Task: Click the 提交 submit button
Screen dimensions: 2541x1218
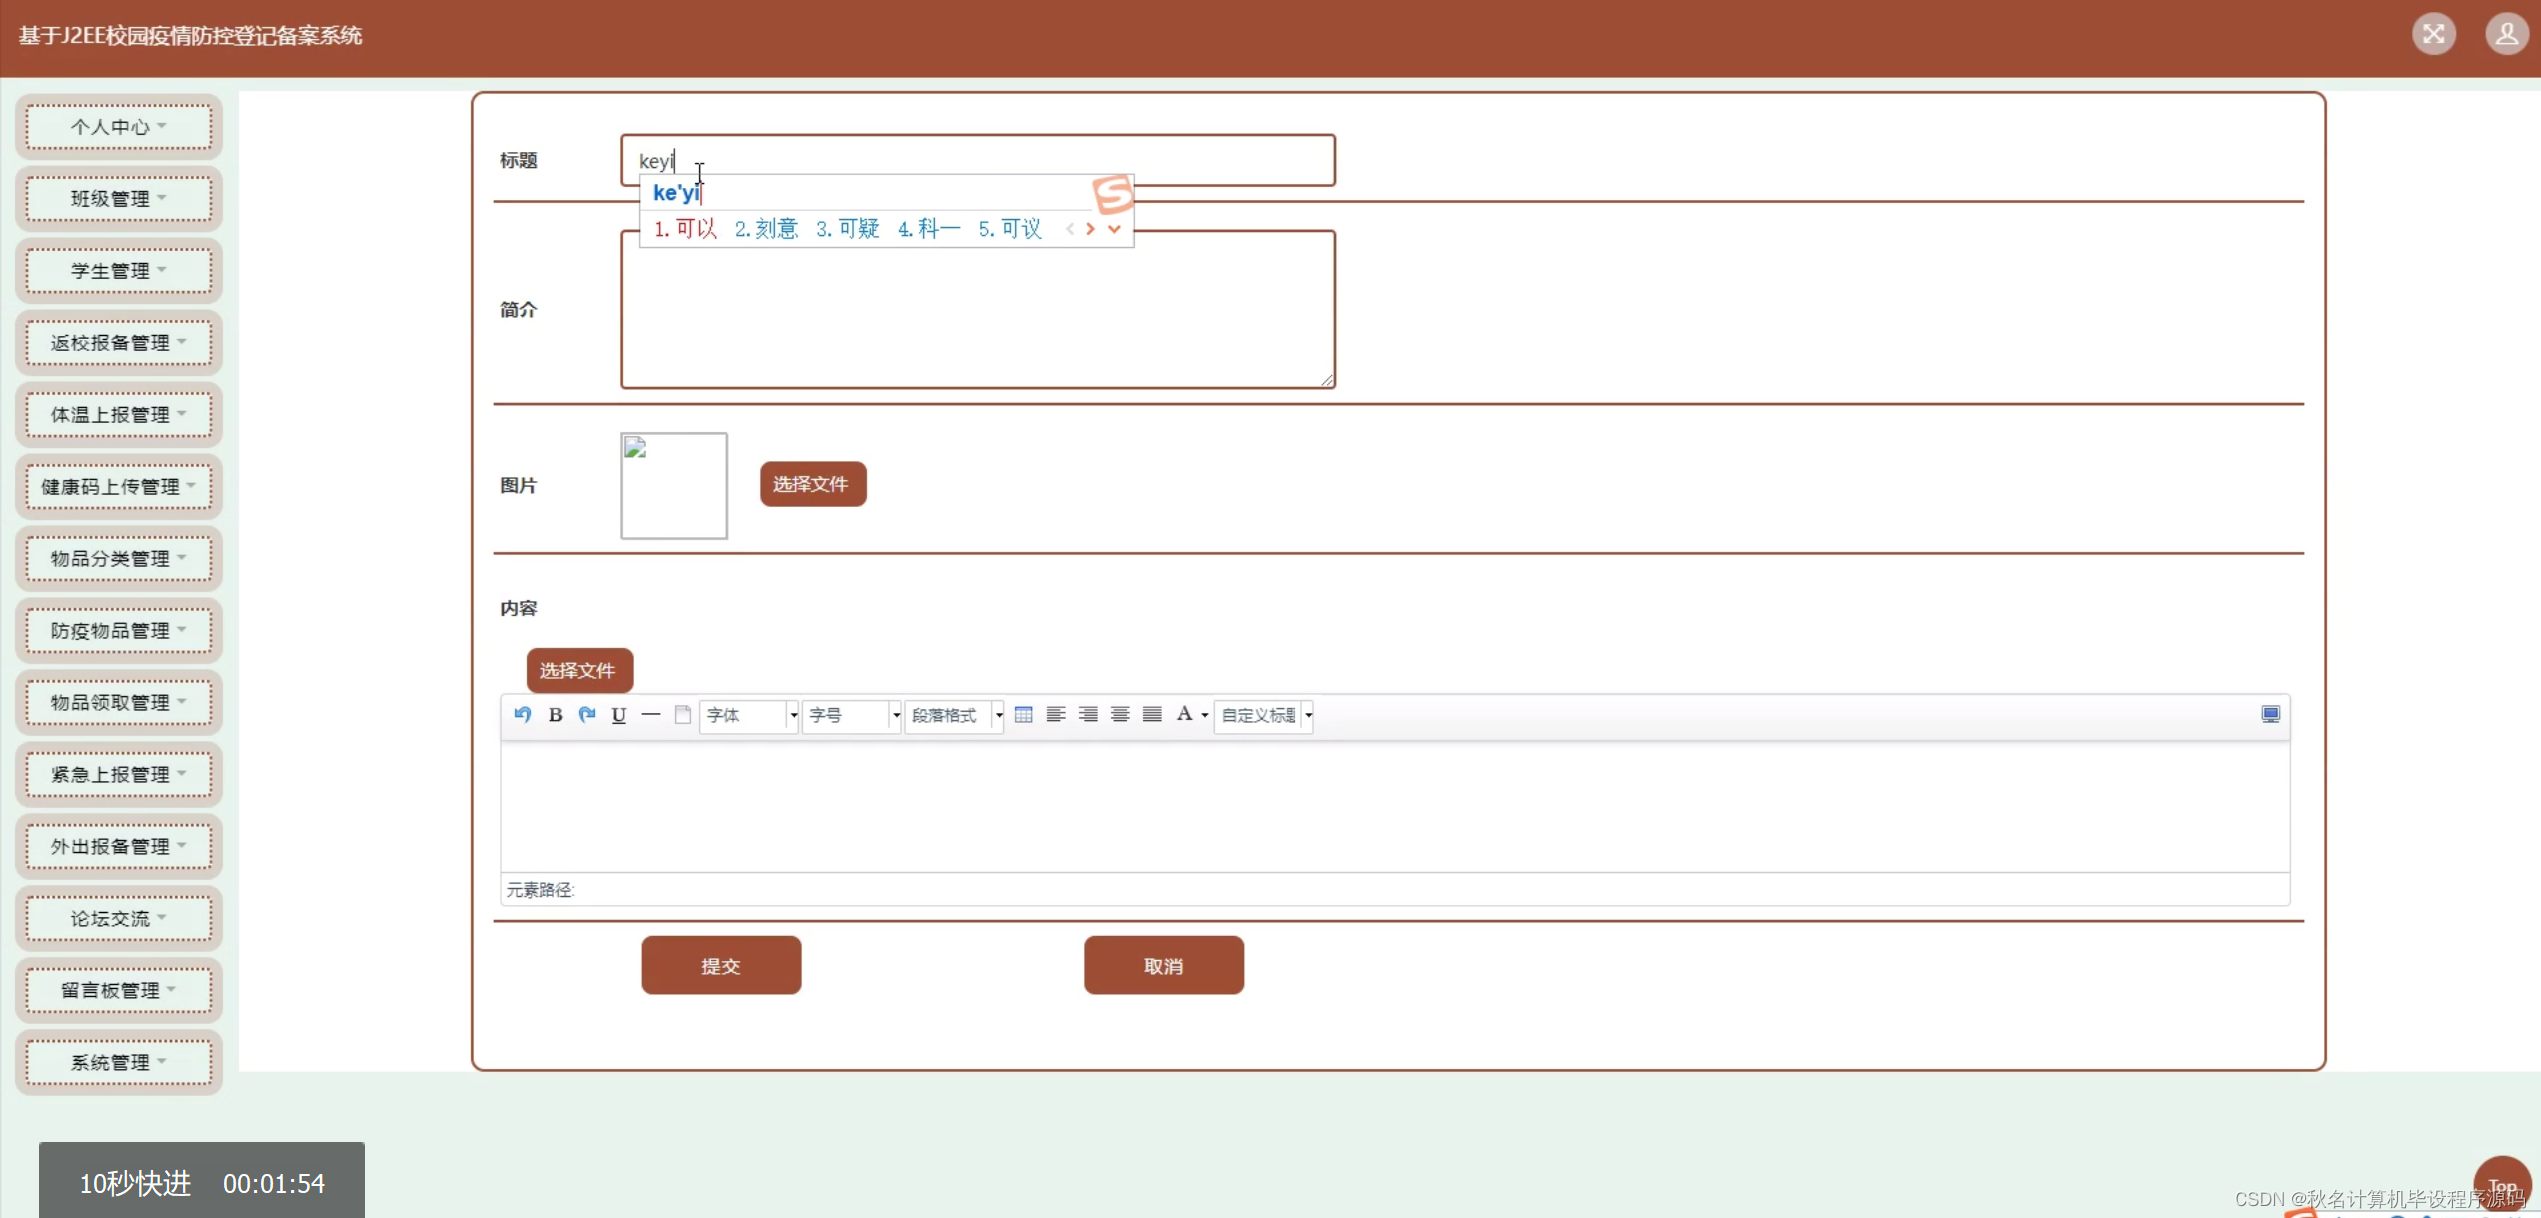Action: [x=721, y=965]
